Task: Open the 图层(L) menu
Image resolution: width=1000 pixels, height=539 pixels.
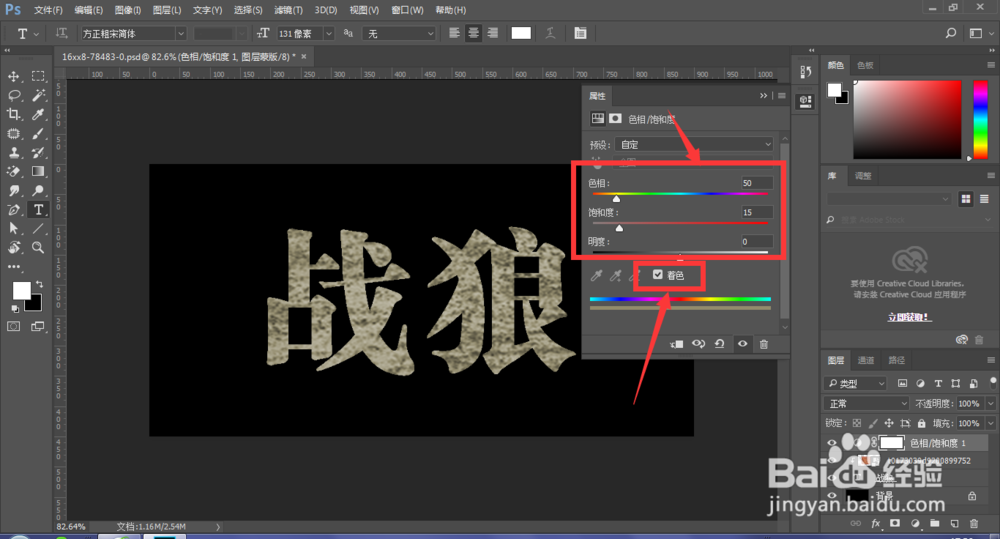Action: [x=166, y=10]
